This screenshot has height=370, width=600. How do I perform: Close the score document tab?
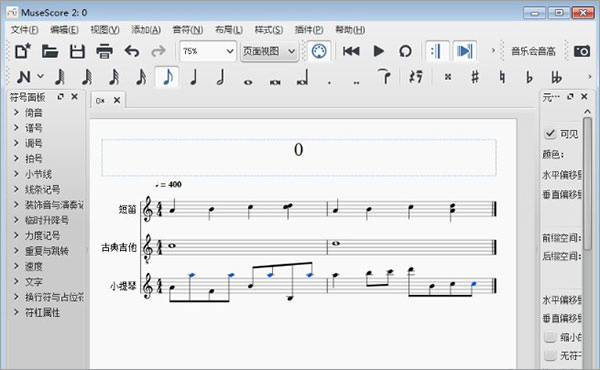(x=117, y=100)
